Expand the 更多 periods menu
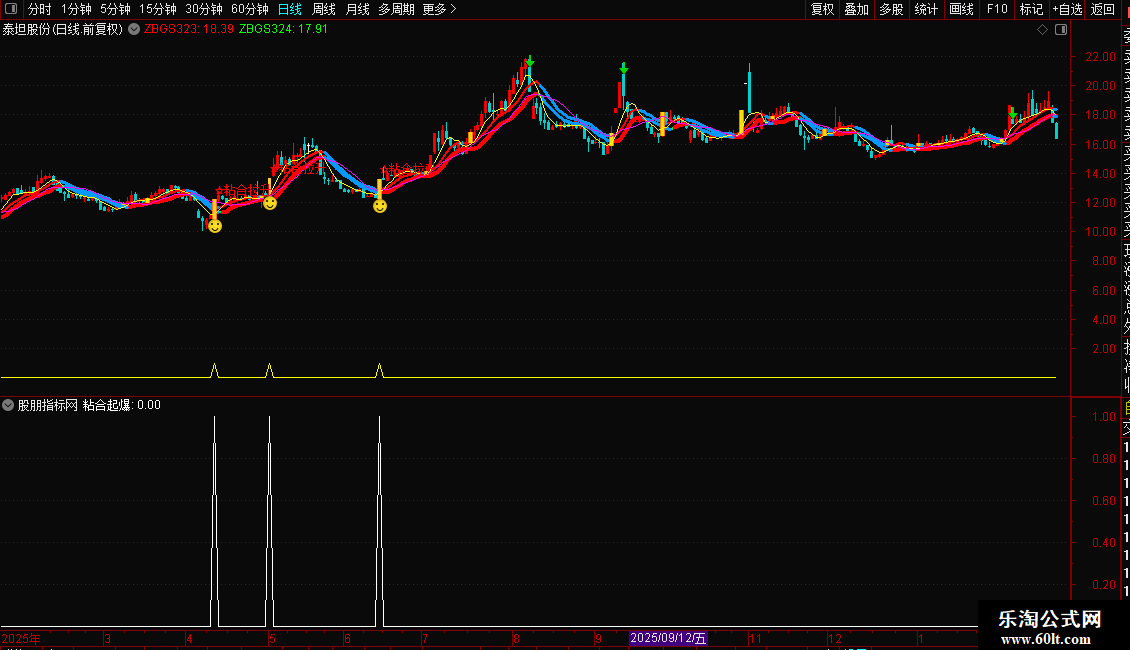Image resolution: width=1130 pixels, height=650 pixels. 440,9
